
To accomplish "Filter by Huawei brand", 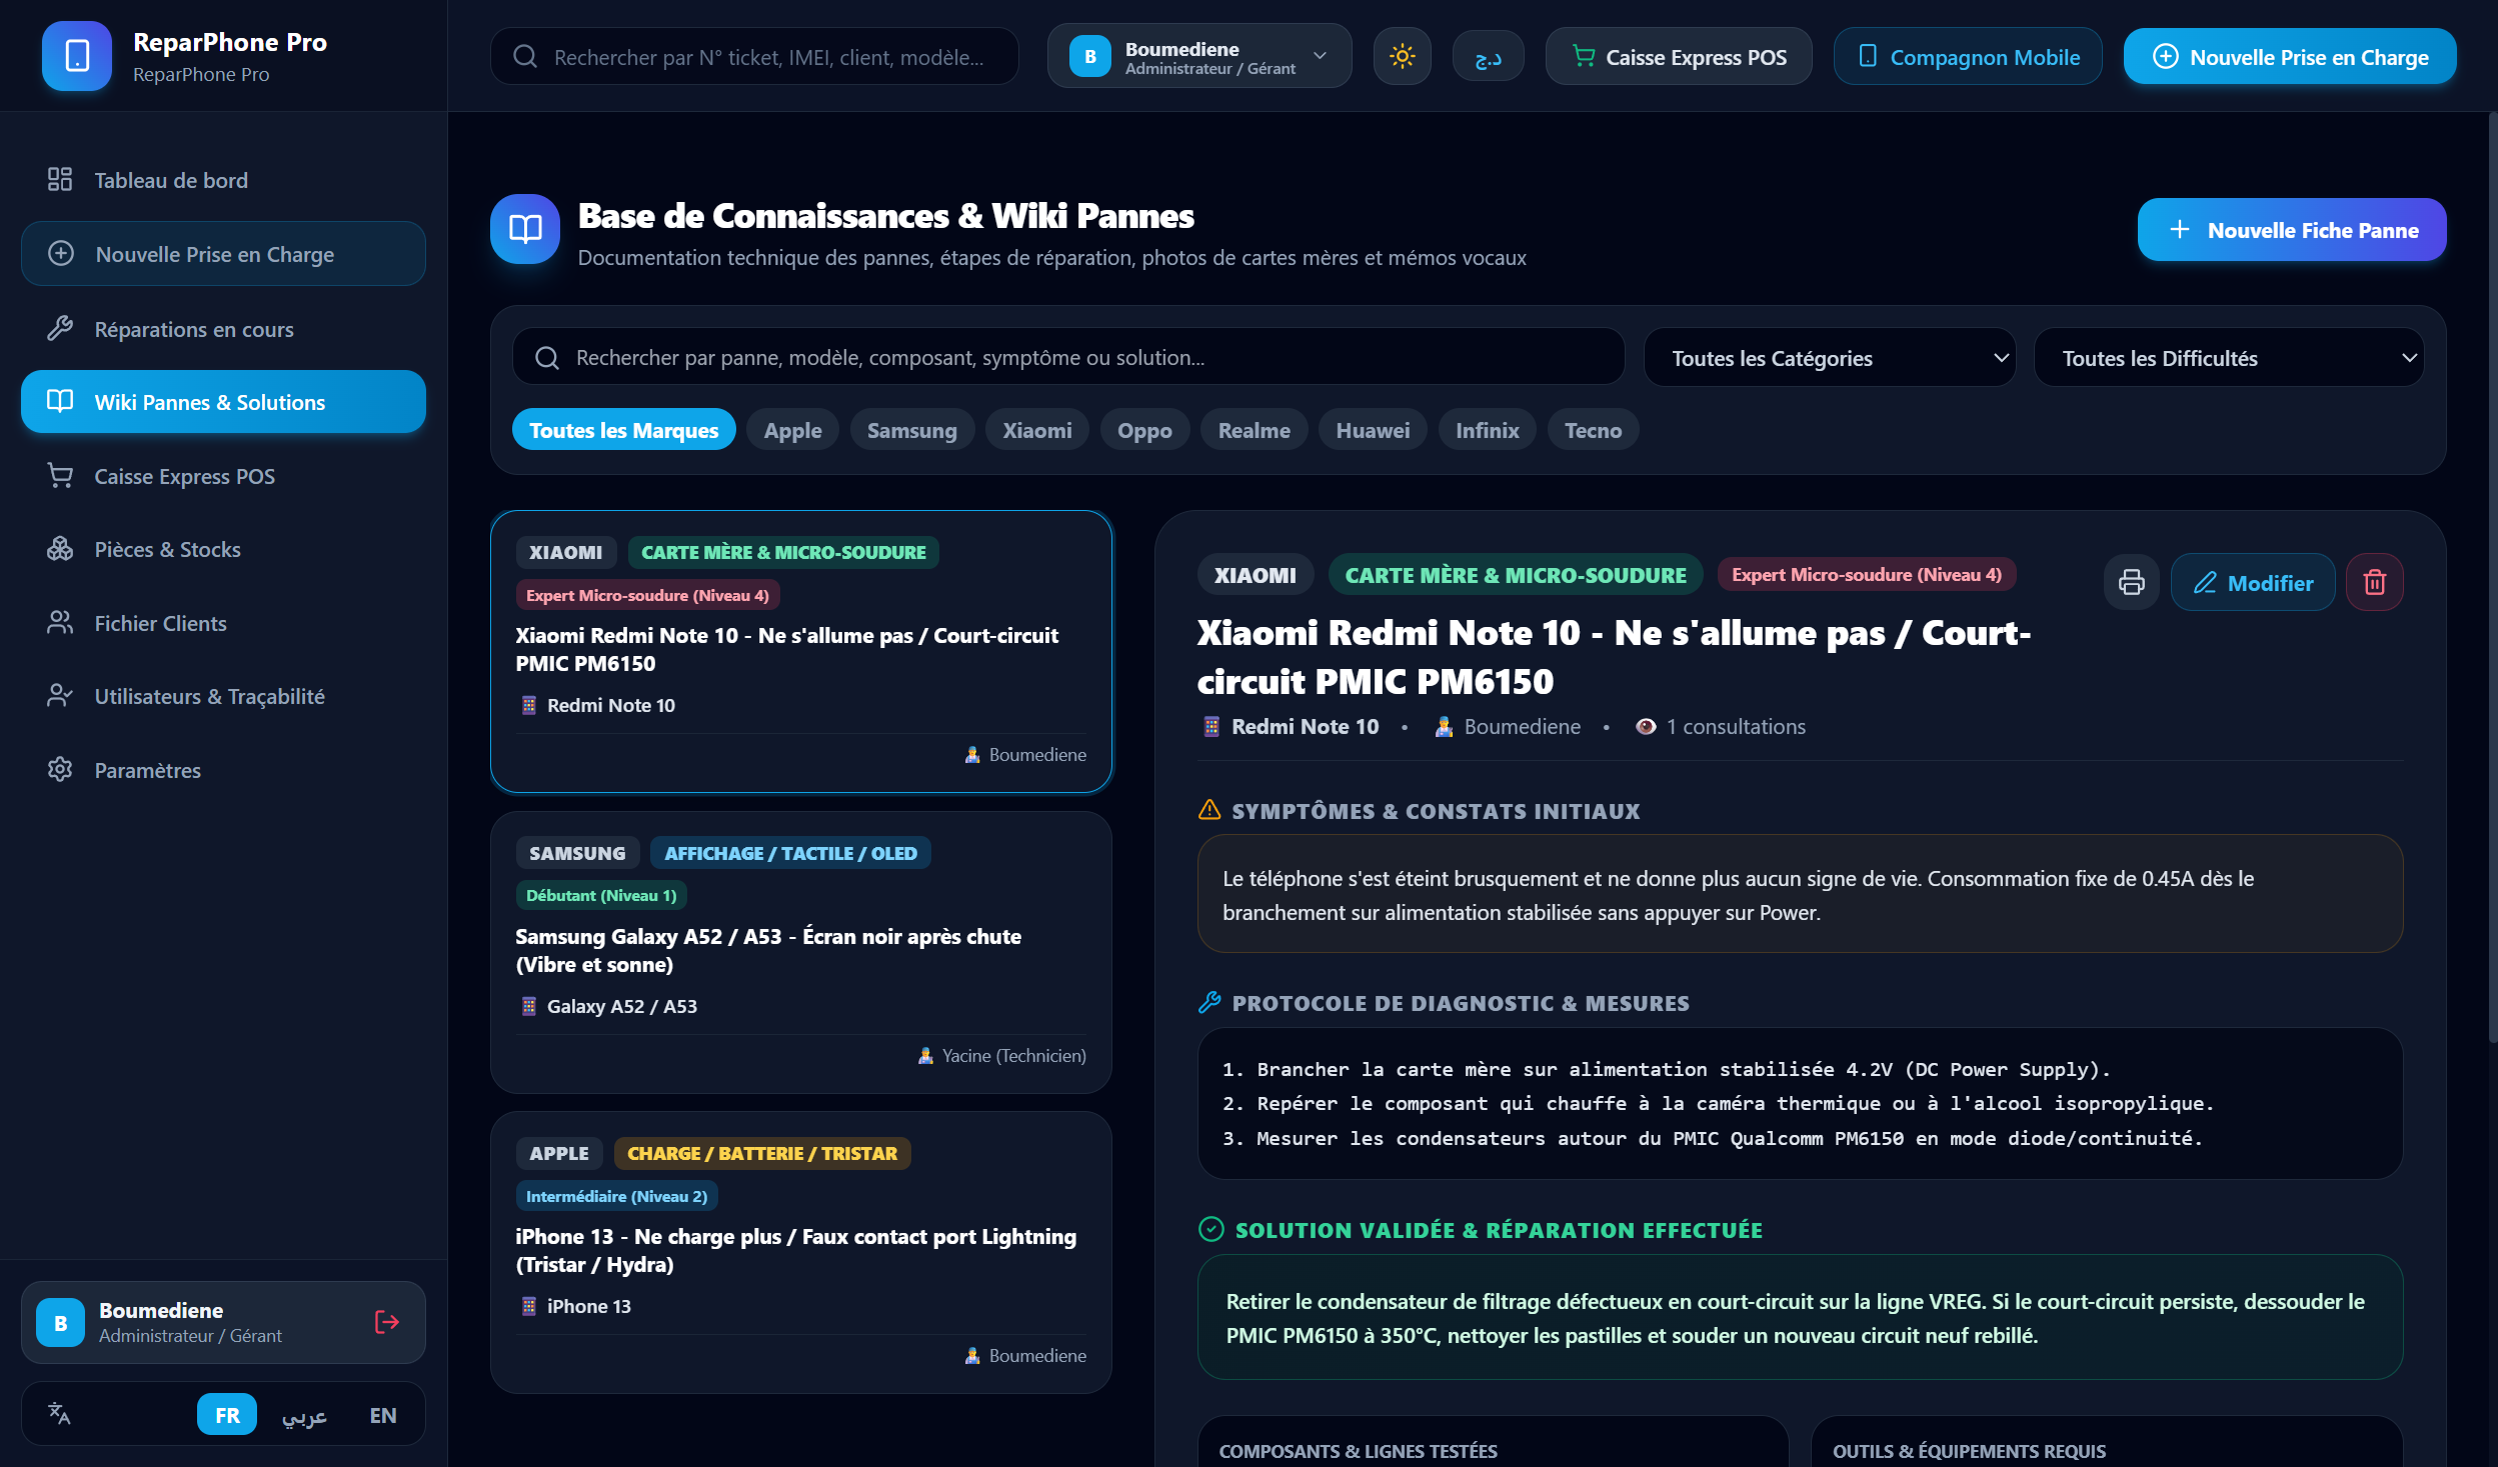I will tap(1372, 430).
